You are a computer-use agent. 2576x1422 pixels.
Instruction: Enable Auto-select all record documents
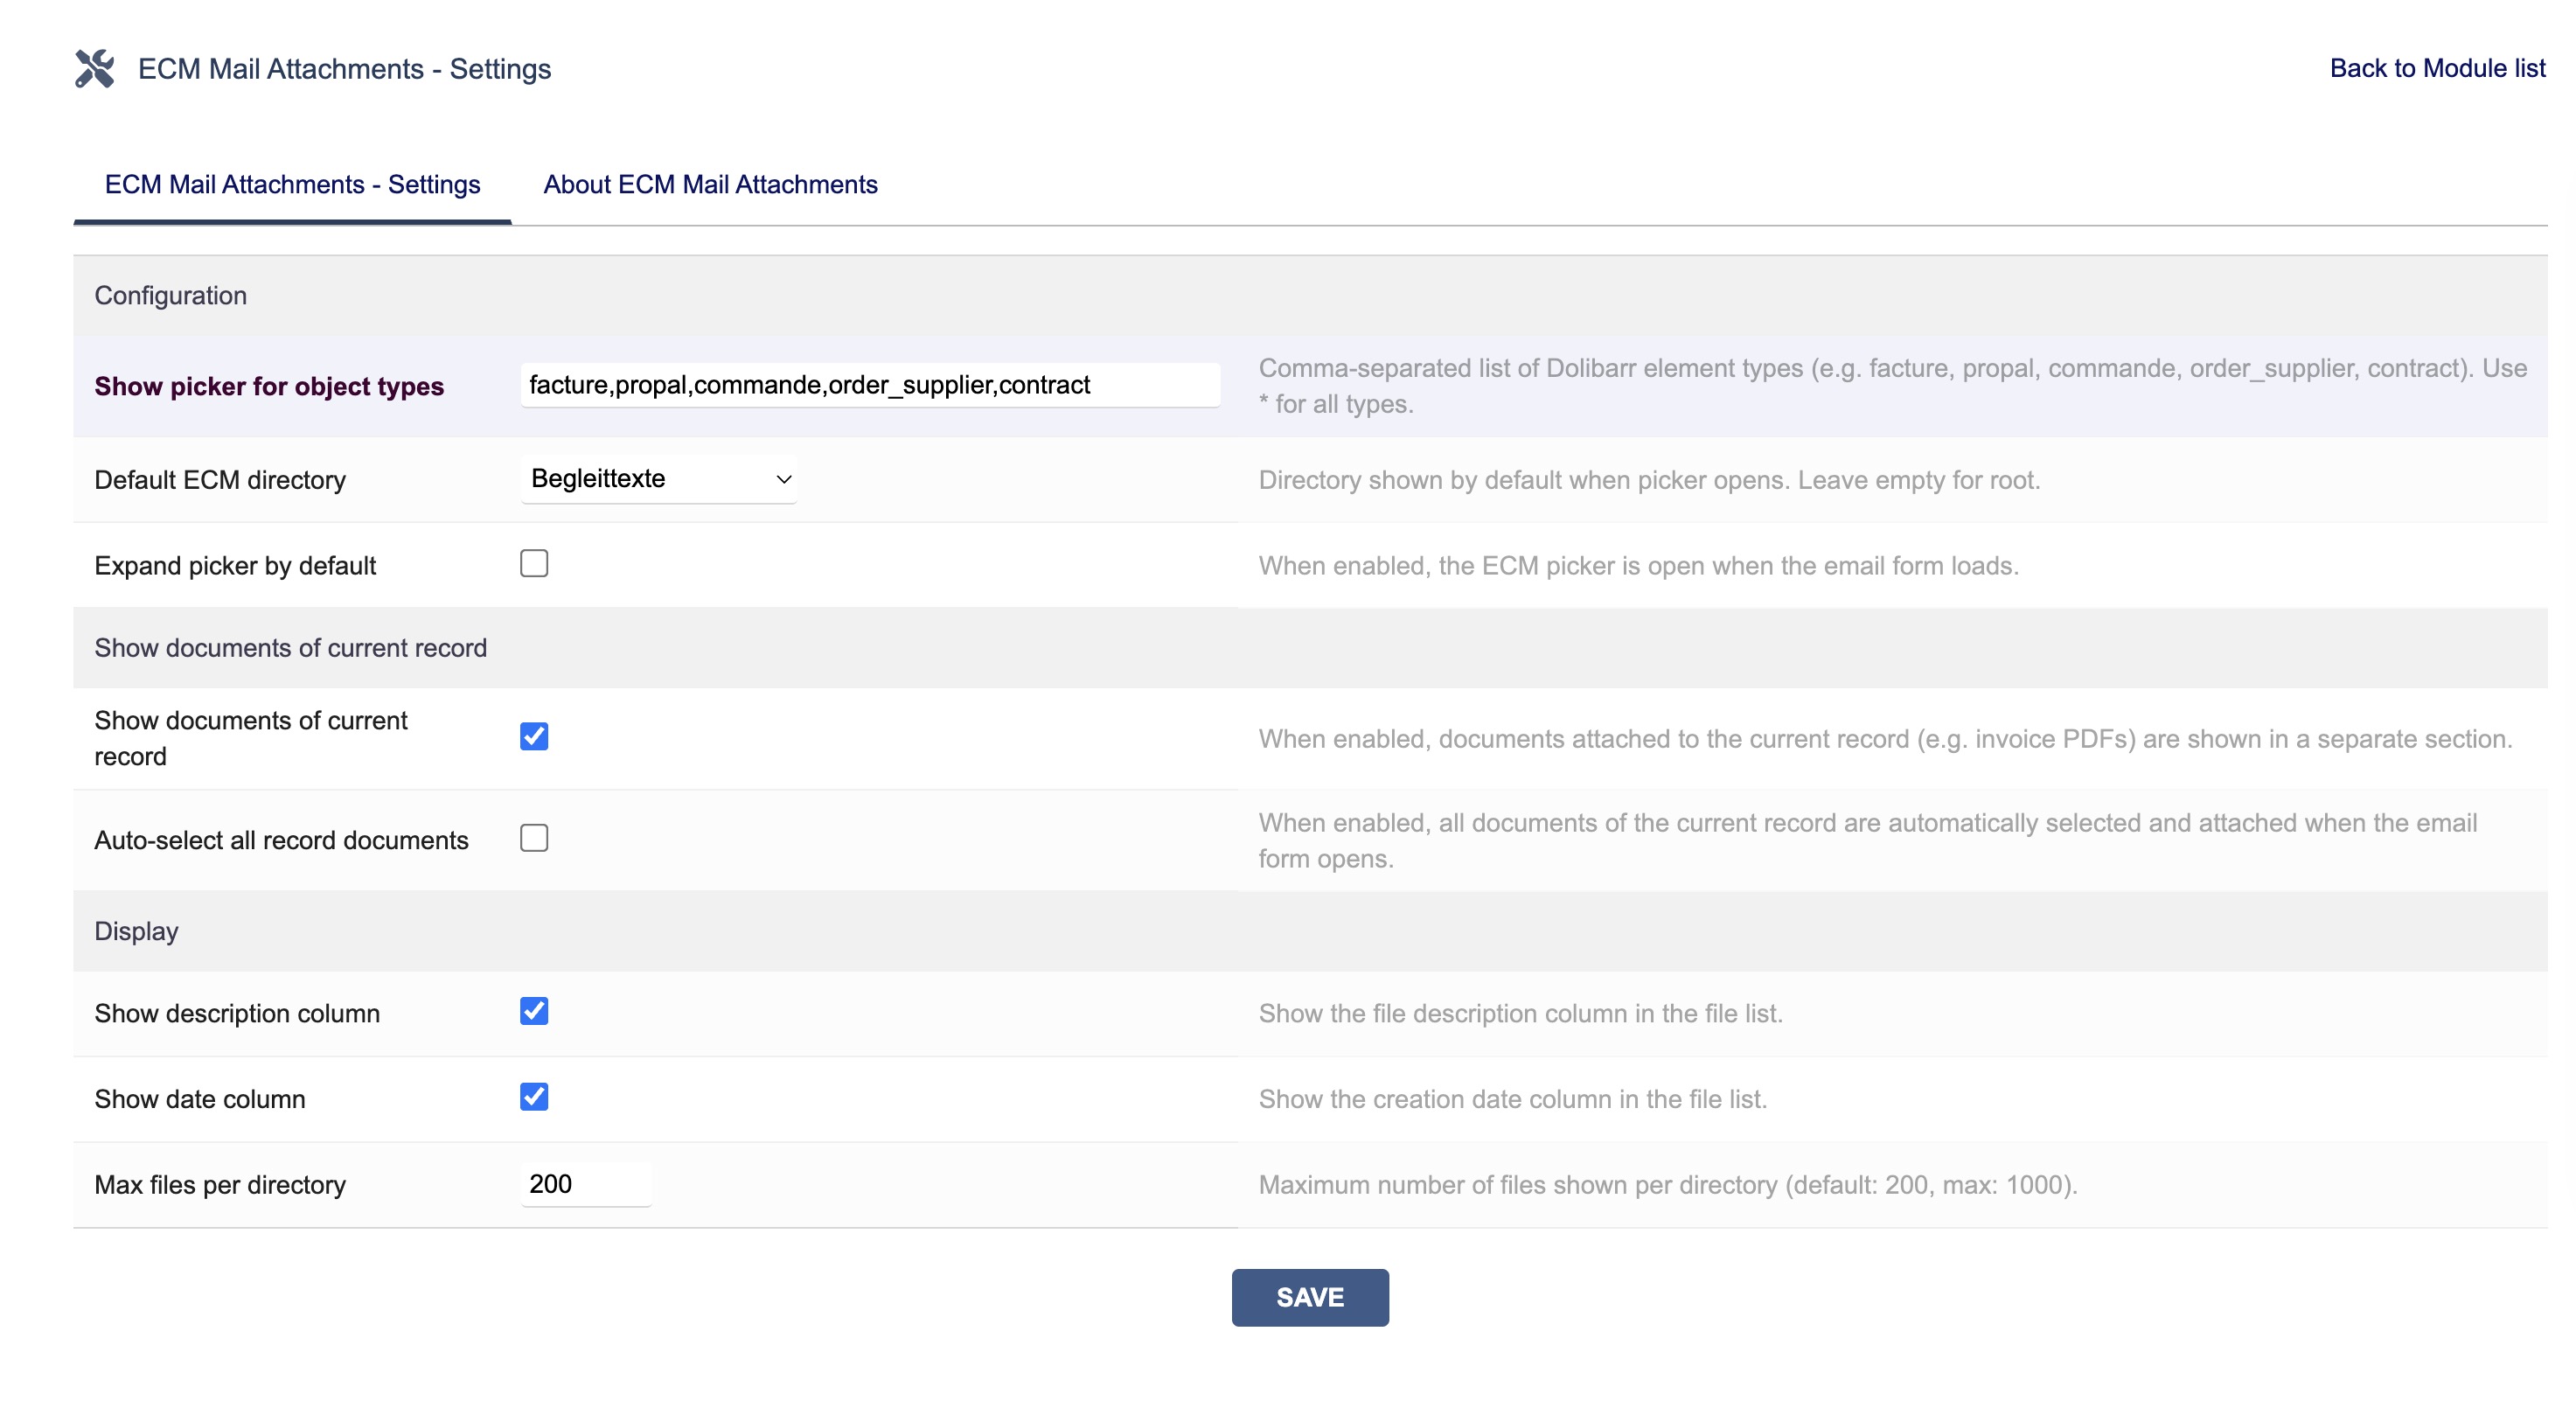point(534,838)
